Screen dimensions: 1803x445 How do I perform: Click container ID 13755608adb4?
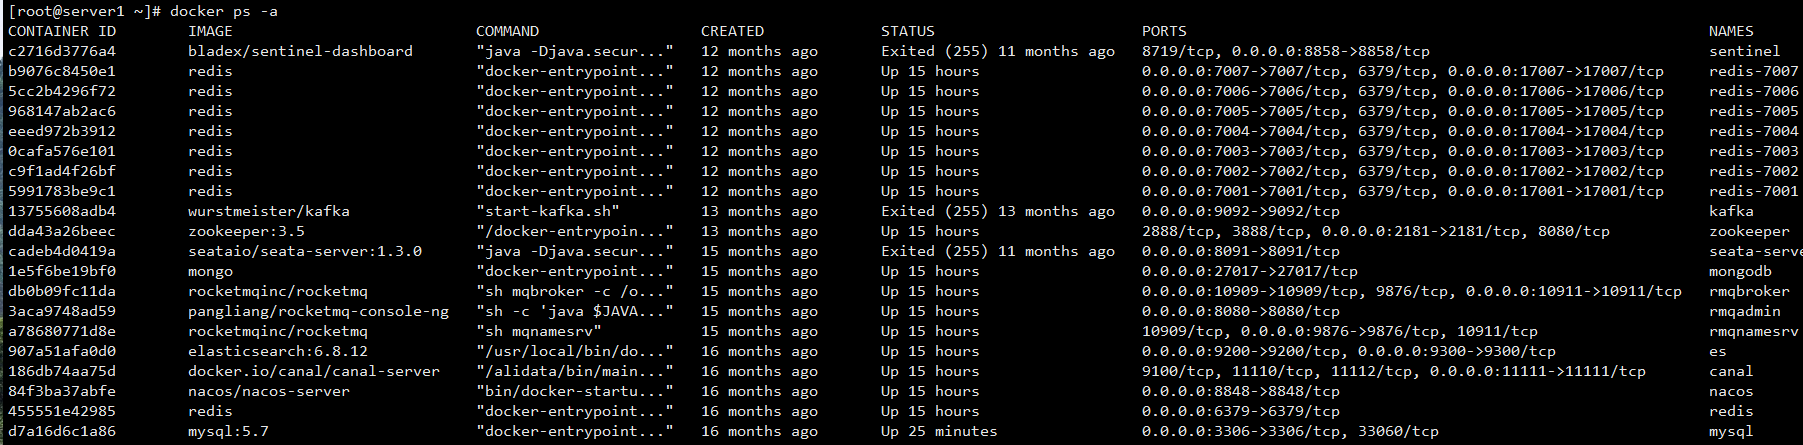pyautogui.click(x=62, y=211)
